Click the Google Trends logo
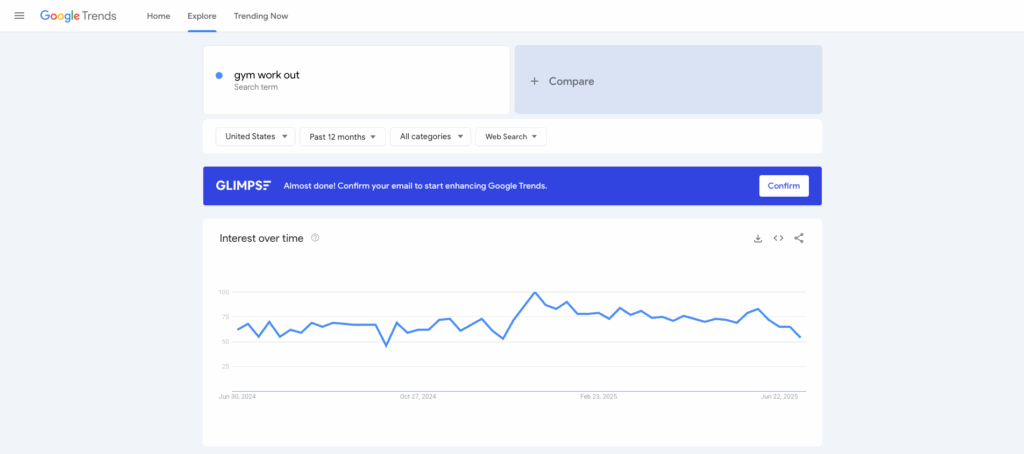 pos(78,16)
